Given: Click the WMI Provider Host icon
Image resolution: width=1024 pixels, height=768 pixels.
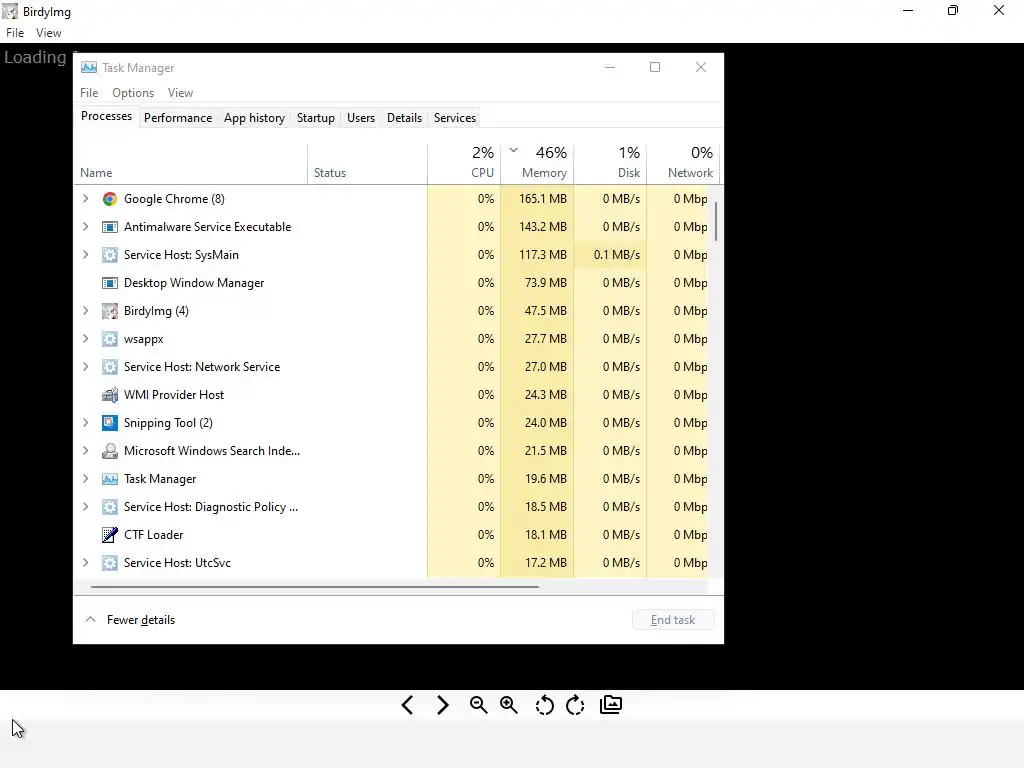Looking at the screenshot, I should [x=110, y=395].
